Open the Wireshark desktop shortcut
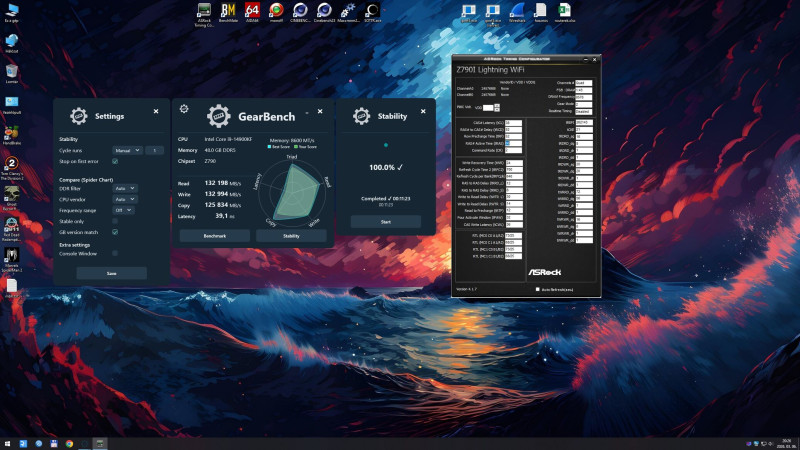 pyautogui.click(x=517, y=10)
